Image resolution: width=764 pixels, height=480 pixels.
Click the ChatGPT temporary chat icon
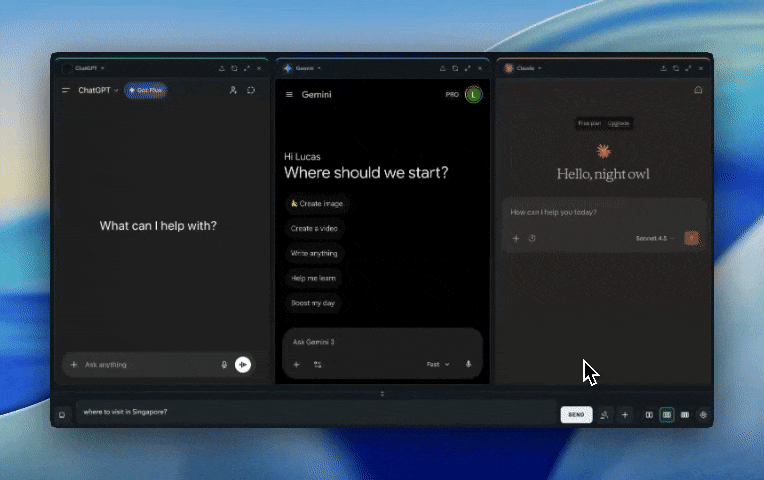click(251, 90)
